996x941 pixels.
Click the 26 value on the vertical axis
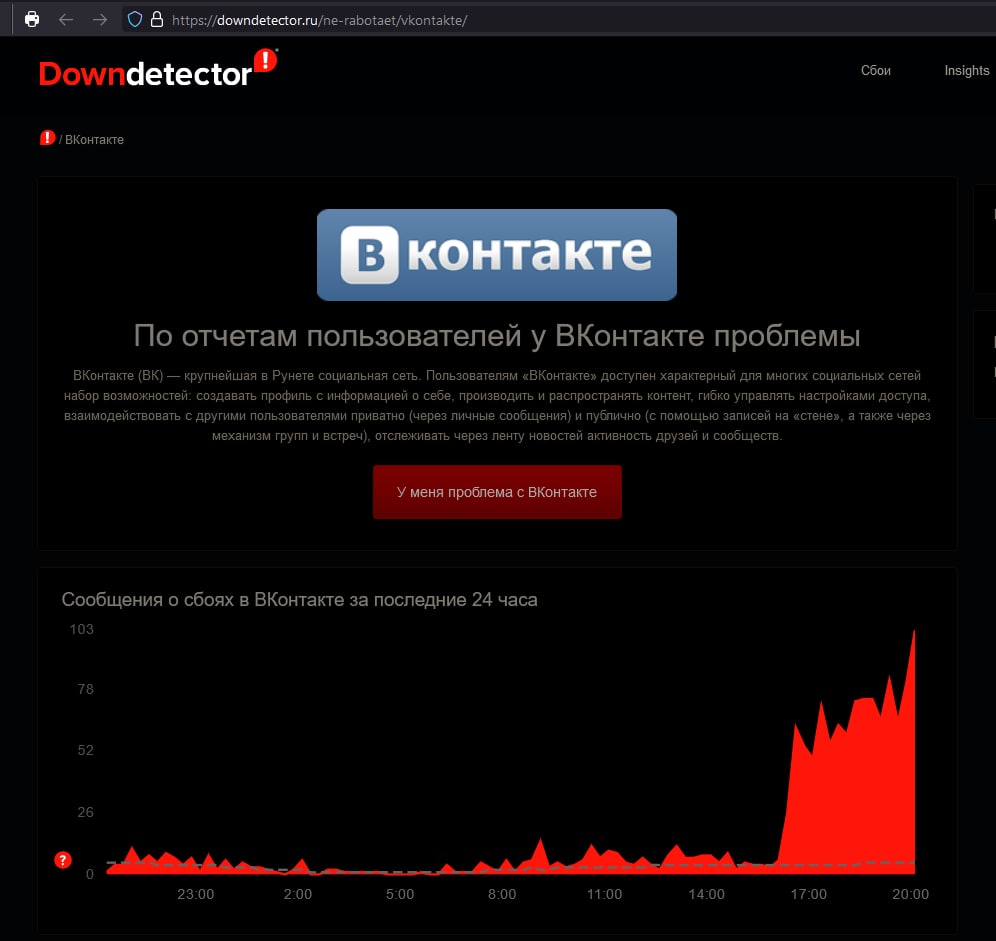point(85,812)
